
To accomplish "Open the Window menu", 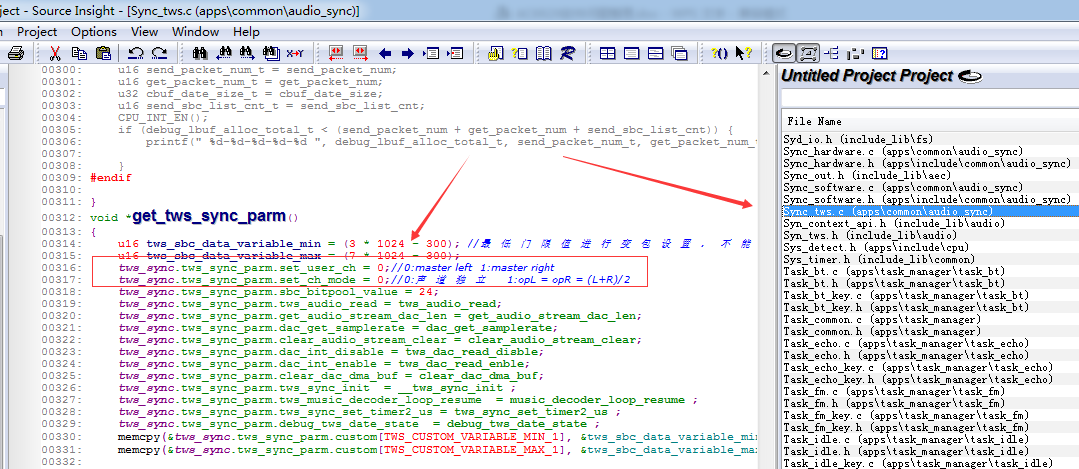I will [x=195, y=32].
